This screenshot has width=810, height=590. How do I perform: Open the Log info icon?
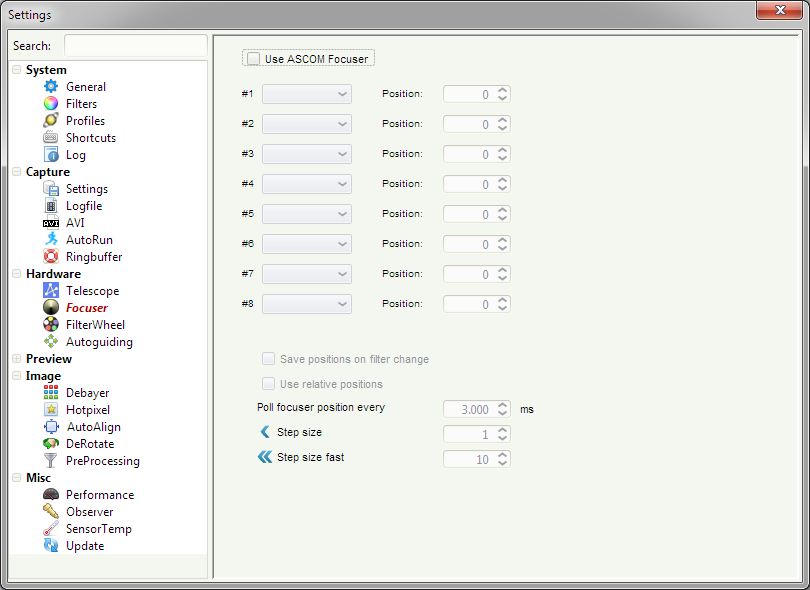pyautogui.click(x=51, y=154)
